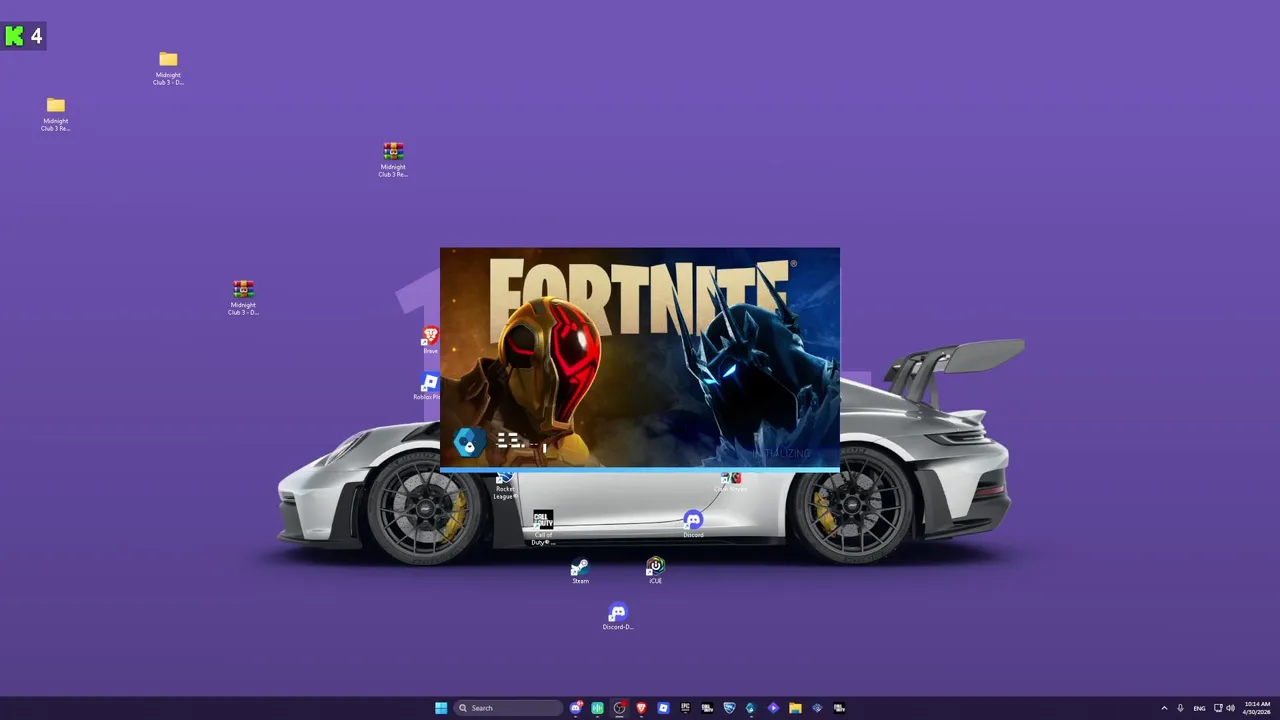Select the Discord-D... desktop shortcut
The width and height of the screenshot is (1280, 720).
[x=618, y=617]
